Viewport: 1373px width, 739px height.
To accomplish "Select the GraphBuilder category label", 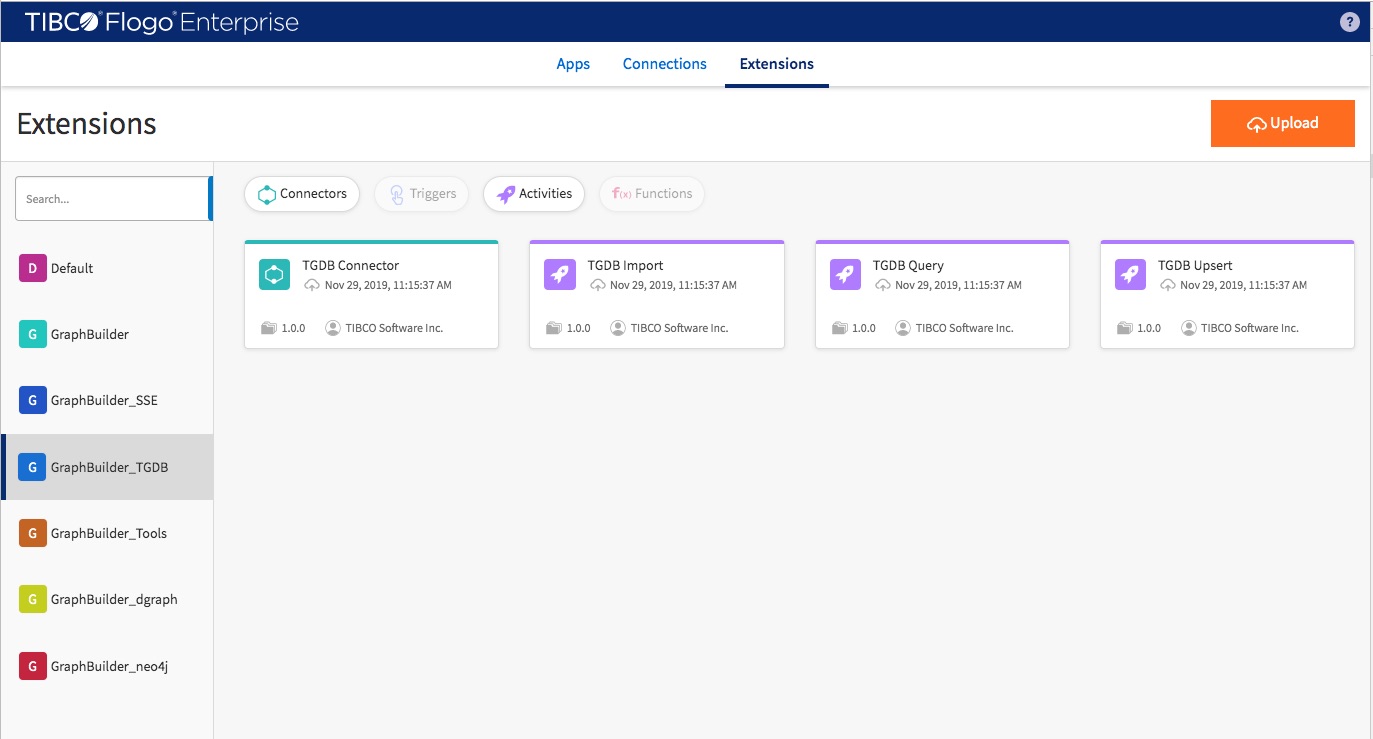I will tap(90, 334).
